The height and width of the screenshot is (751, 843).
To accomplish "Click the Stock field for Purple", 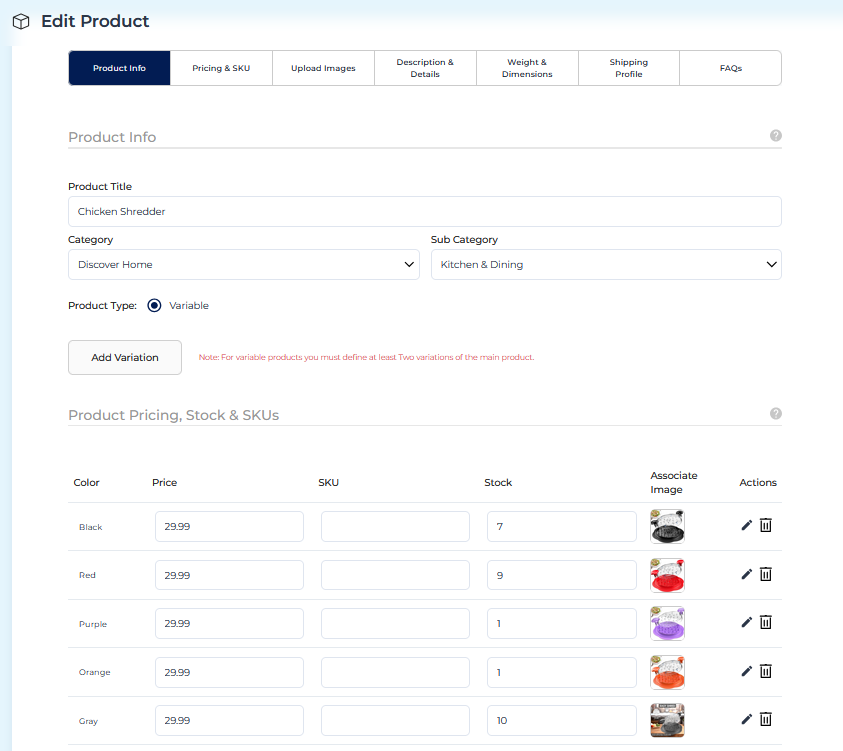I will pyautogui.click(x=562, y=624).
